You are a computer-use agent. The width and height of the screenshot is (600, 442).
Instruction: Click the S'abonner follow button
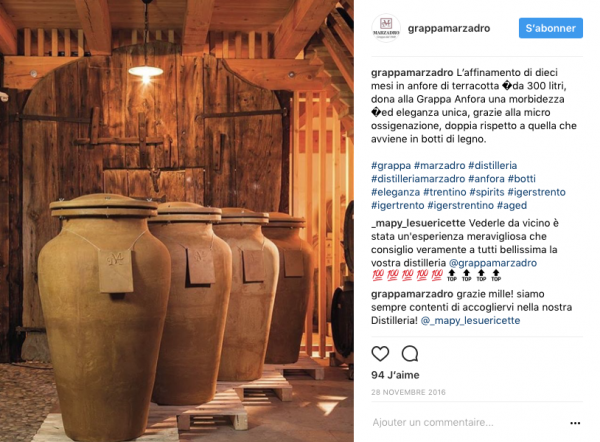tap(551, 28)
